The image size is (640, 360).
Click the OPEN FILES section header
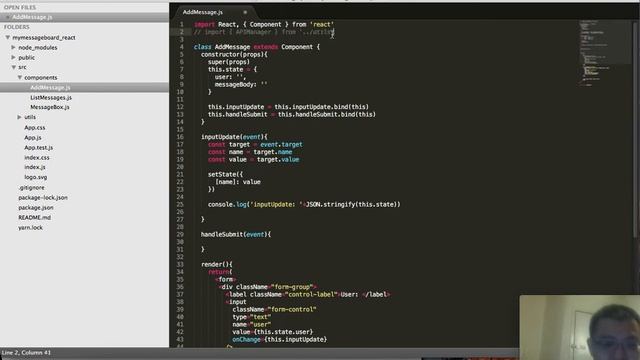pyautogui.click(x=20, y=7)
